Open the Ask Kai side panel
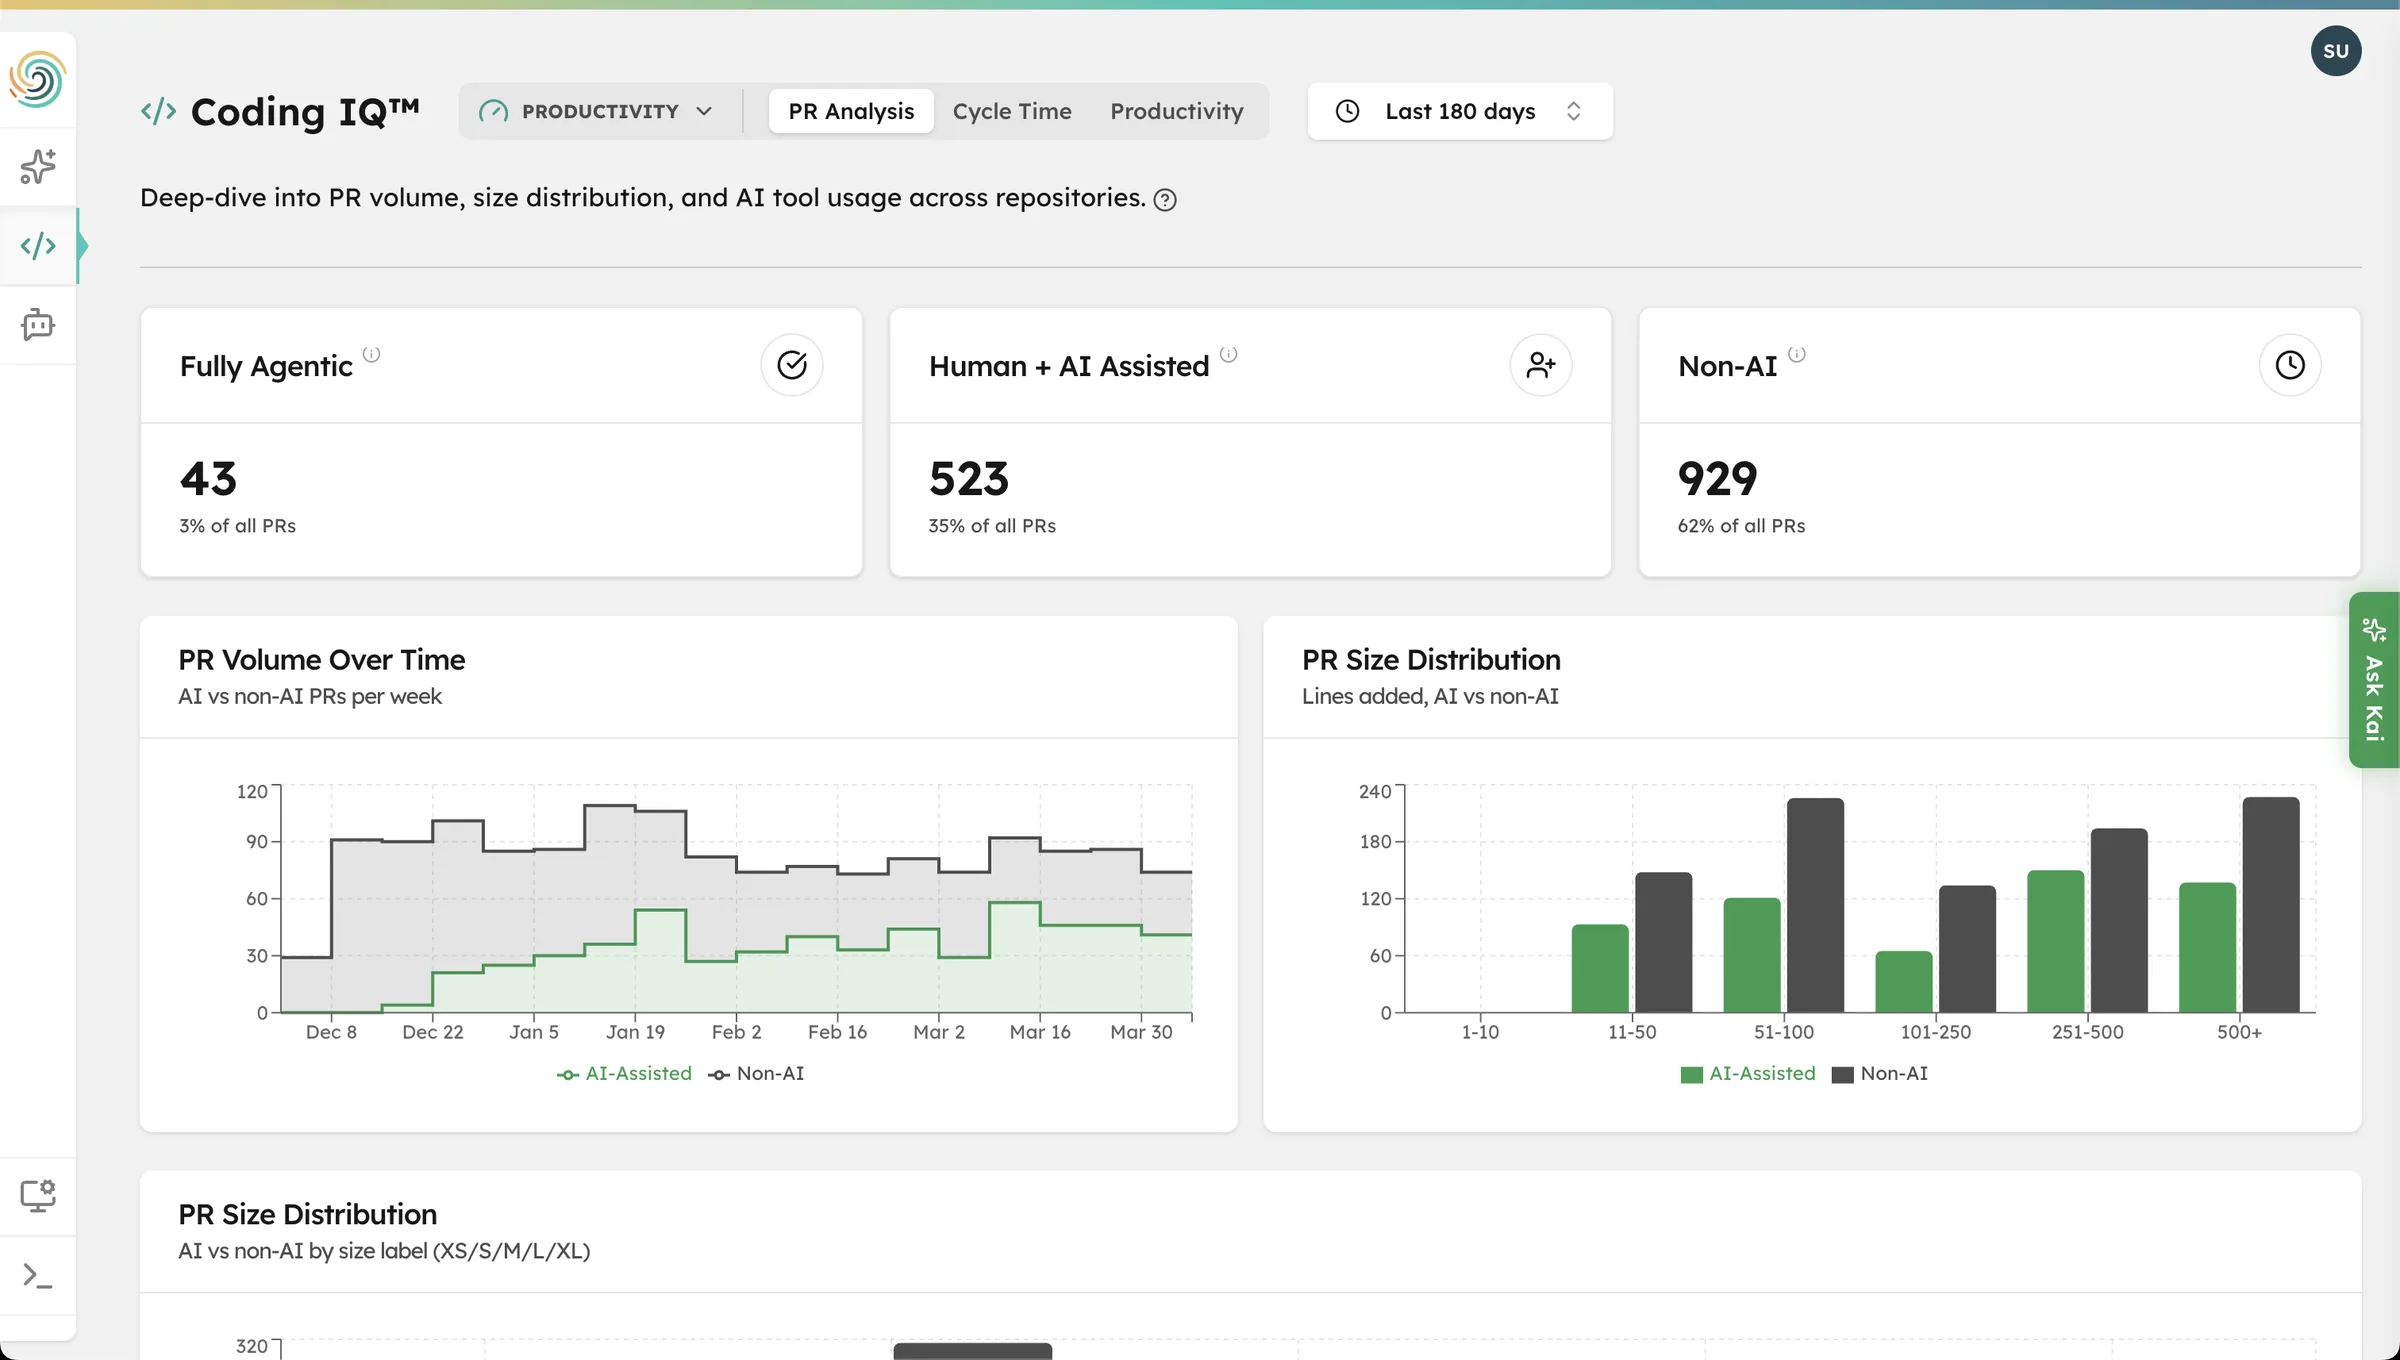The height and width of the screenshot is (1360, 2400). 2374,680
